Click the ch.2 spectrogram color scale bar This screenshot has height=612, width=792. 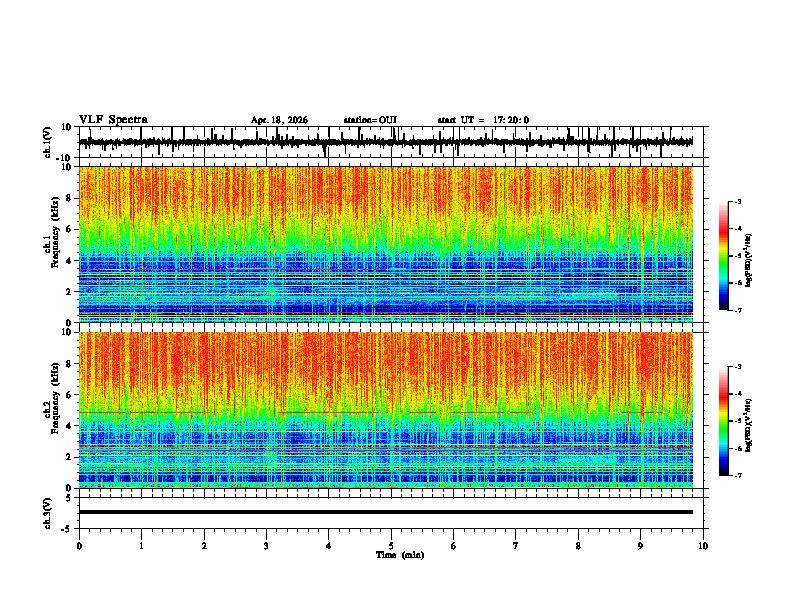coord(723,421)
